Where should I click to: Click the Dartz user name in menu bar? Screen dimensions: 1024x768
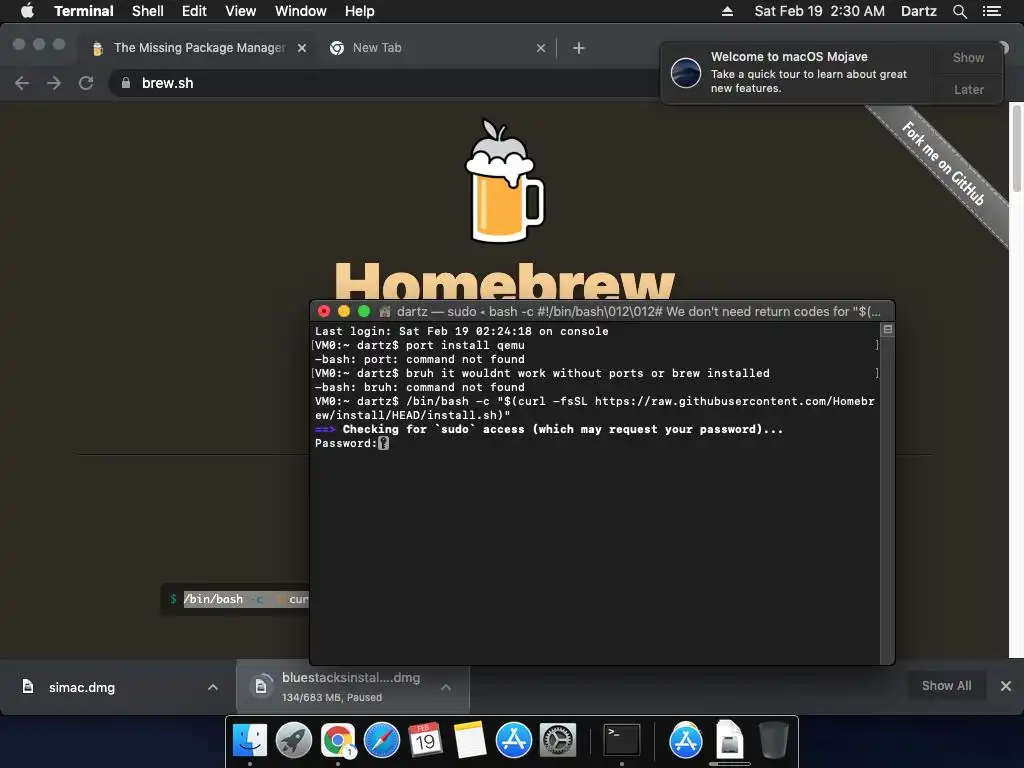click(919, 11)
